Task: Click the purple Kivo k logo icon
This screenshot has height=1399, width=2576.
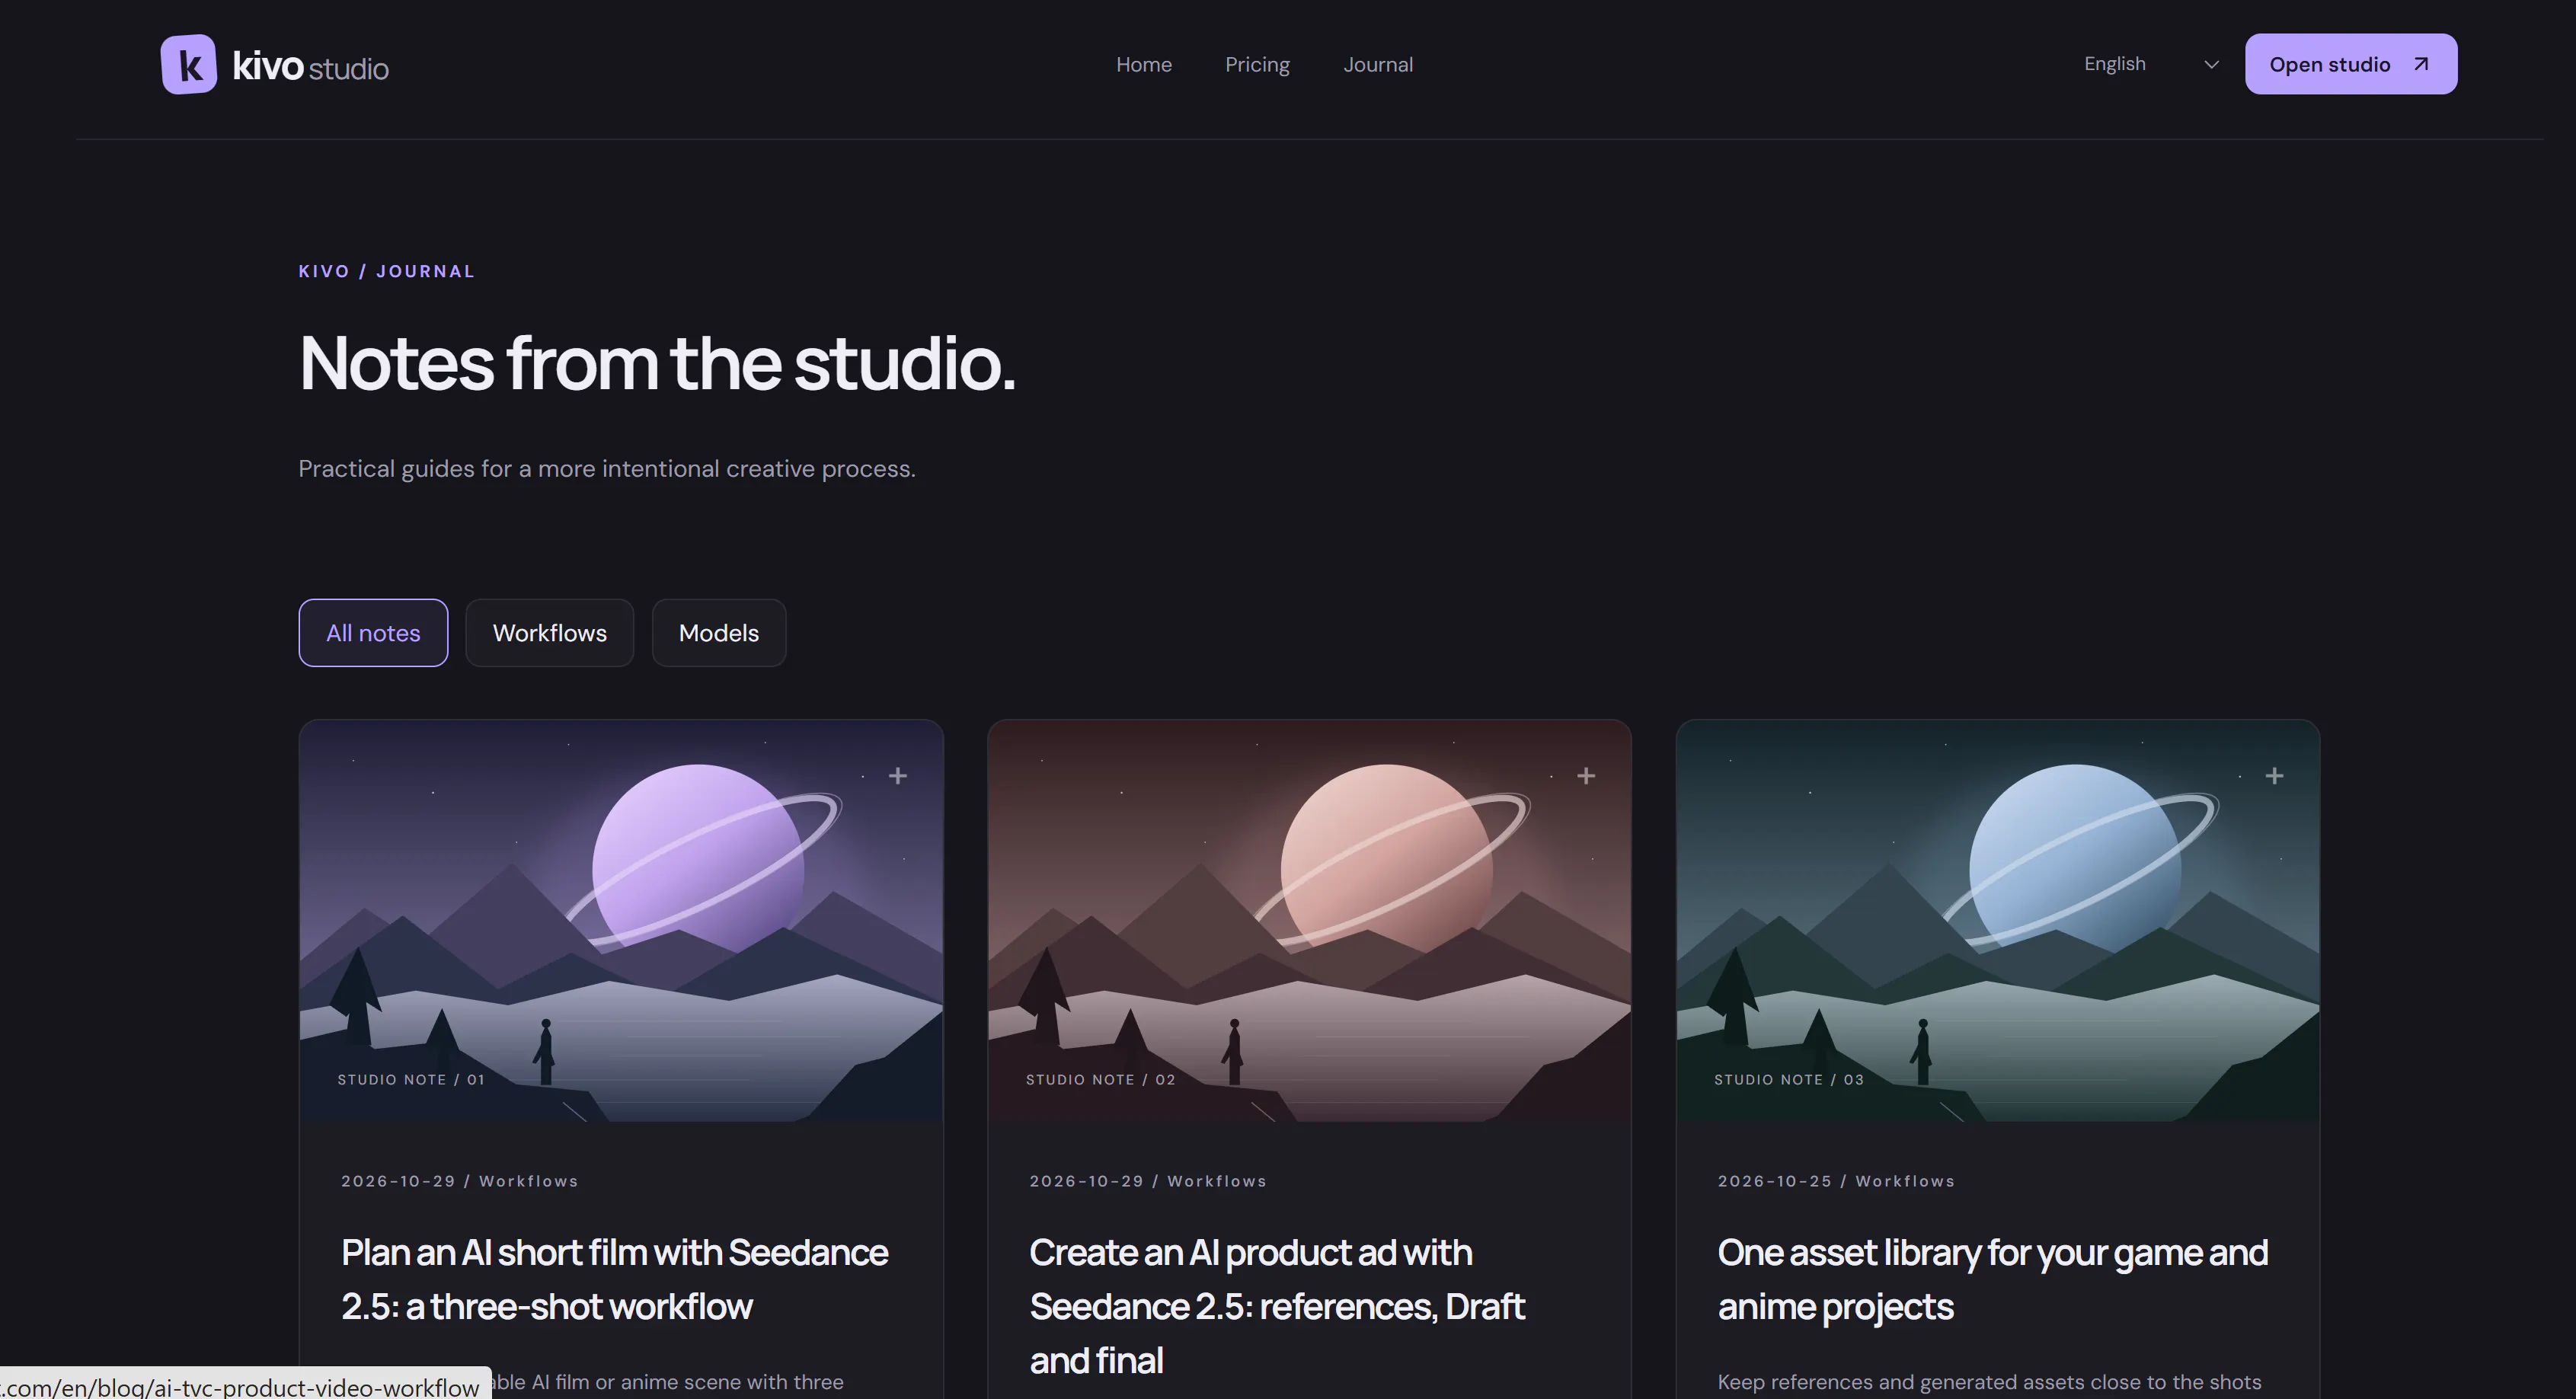Action: pos(188,64)
